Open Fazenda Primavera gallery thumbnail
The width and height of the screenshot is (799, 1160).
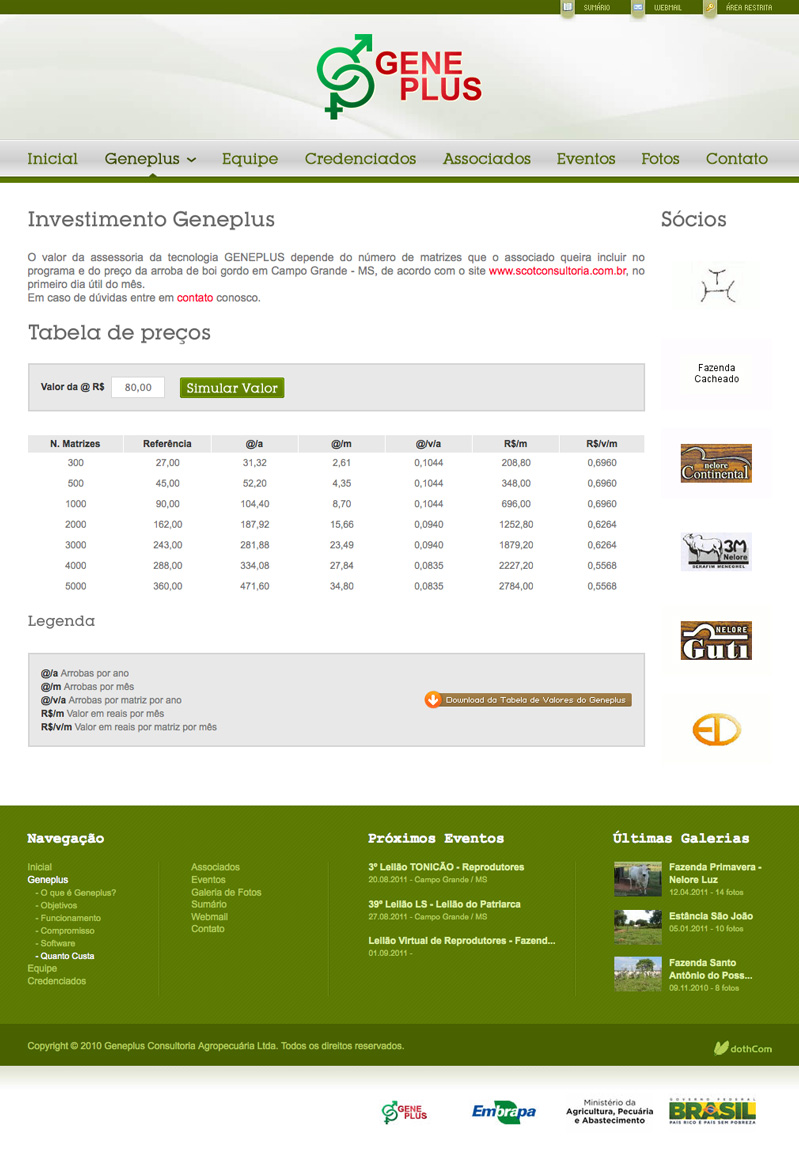point(638,879)
